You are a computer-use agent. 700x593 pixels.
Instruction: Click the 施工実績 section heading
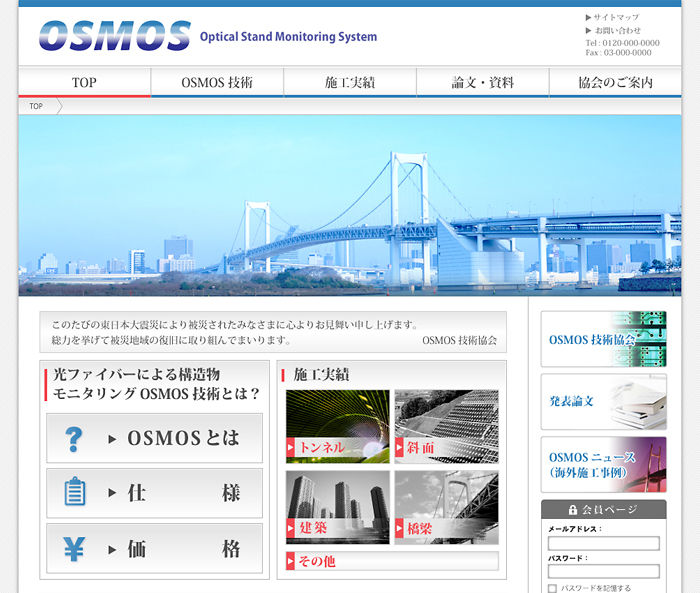(x=321, y=375)
